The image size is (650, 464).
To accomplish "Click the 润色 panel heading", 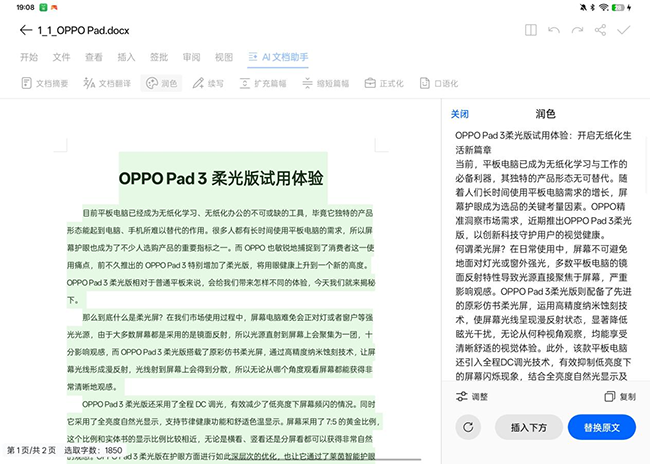I will coord(545,114).
